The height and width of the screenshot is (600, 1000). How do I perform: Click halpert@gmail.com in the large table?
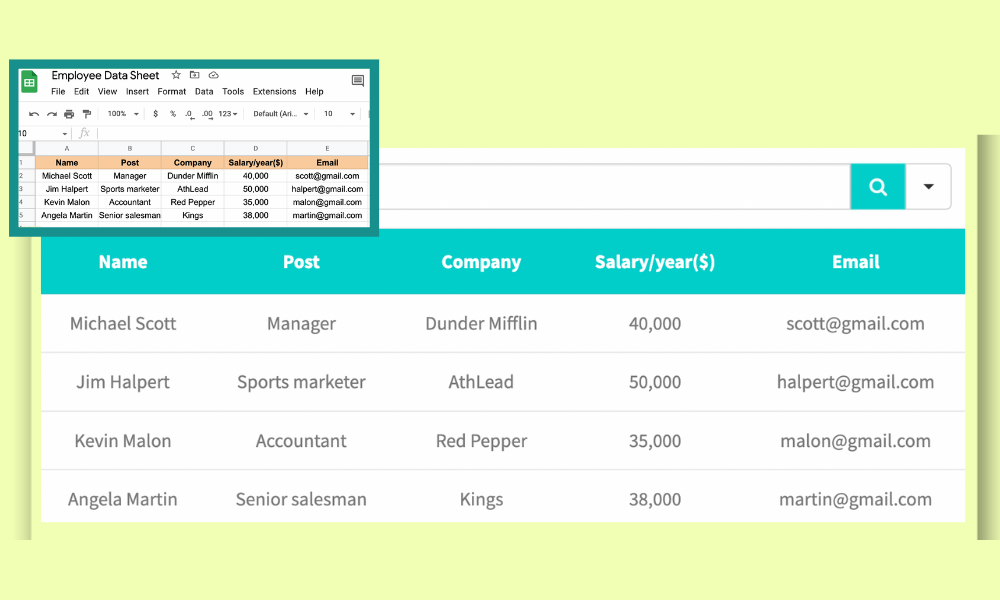[x=855, y=382]
